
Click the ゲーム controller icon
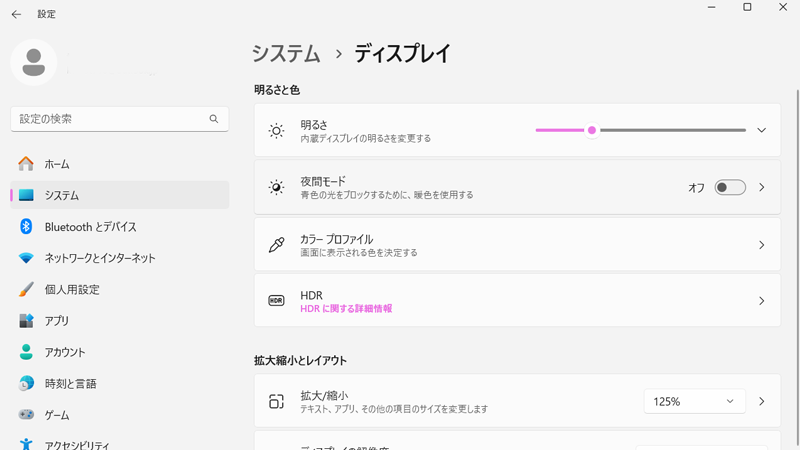click(x=26, y=415)
